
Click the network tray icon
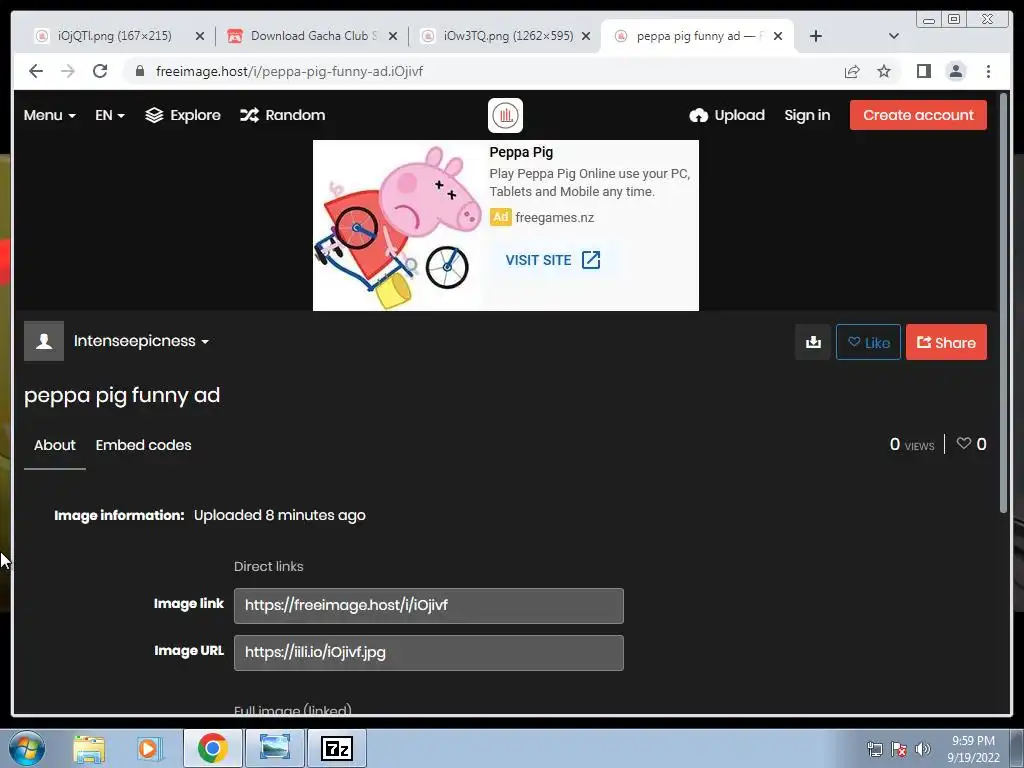pyautogui.click(x=874, y=749)
